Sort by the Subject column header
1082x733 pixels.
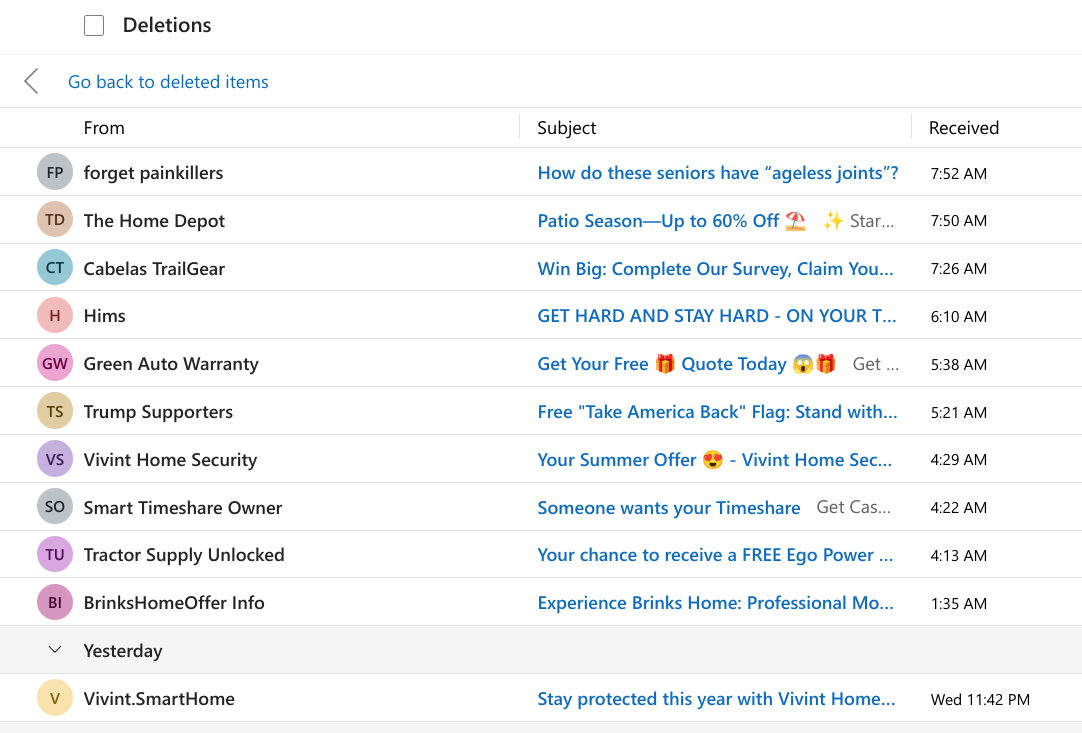(x=567, y=128)
